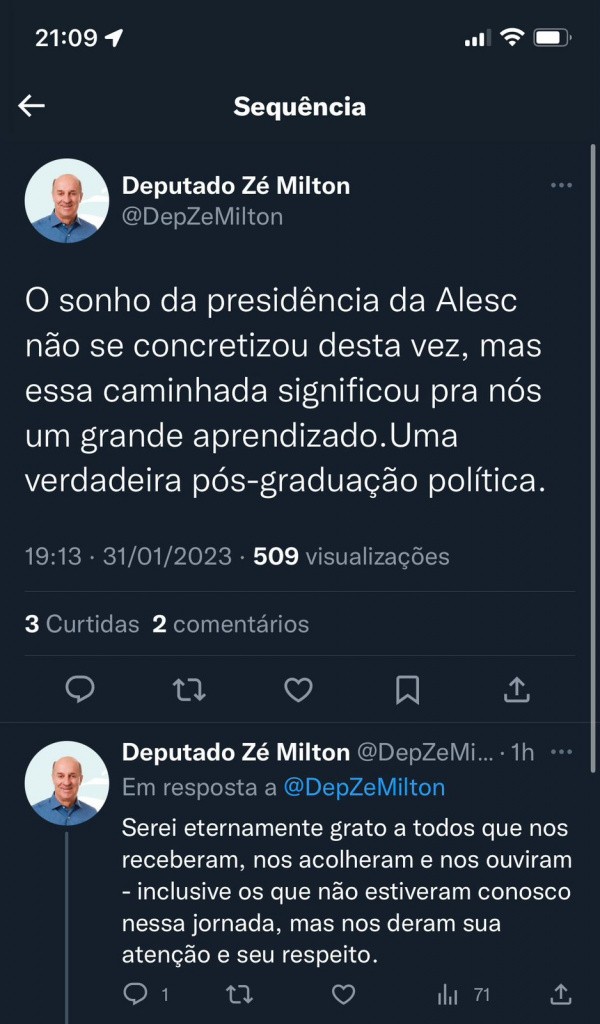Open the @DepZeMilton reply mention link

tap(364, 788)
